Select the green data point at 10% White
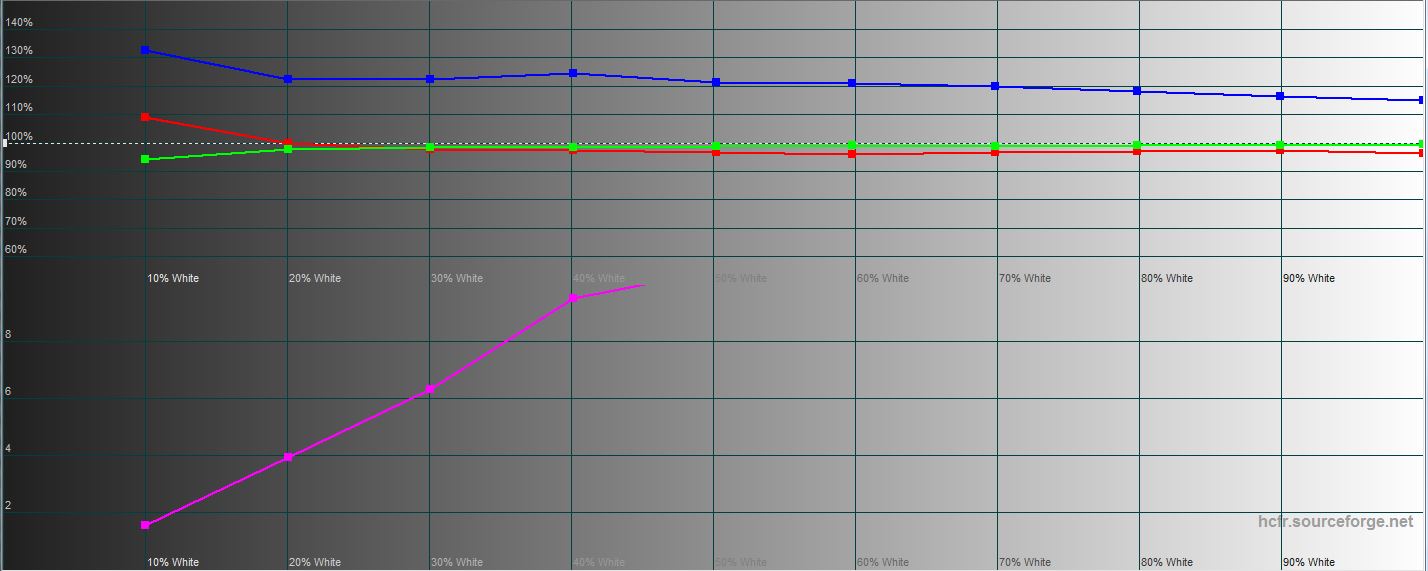Screen dimensions: 1428x571 pos(145,159)
